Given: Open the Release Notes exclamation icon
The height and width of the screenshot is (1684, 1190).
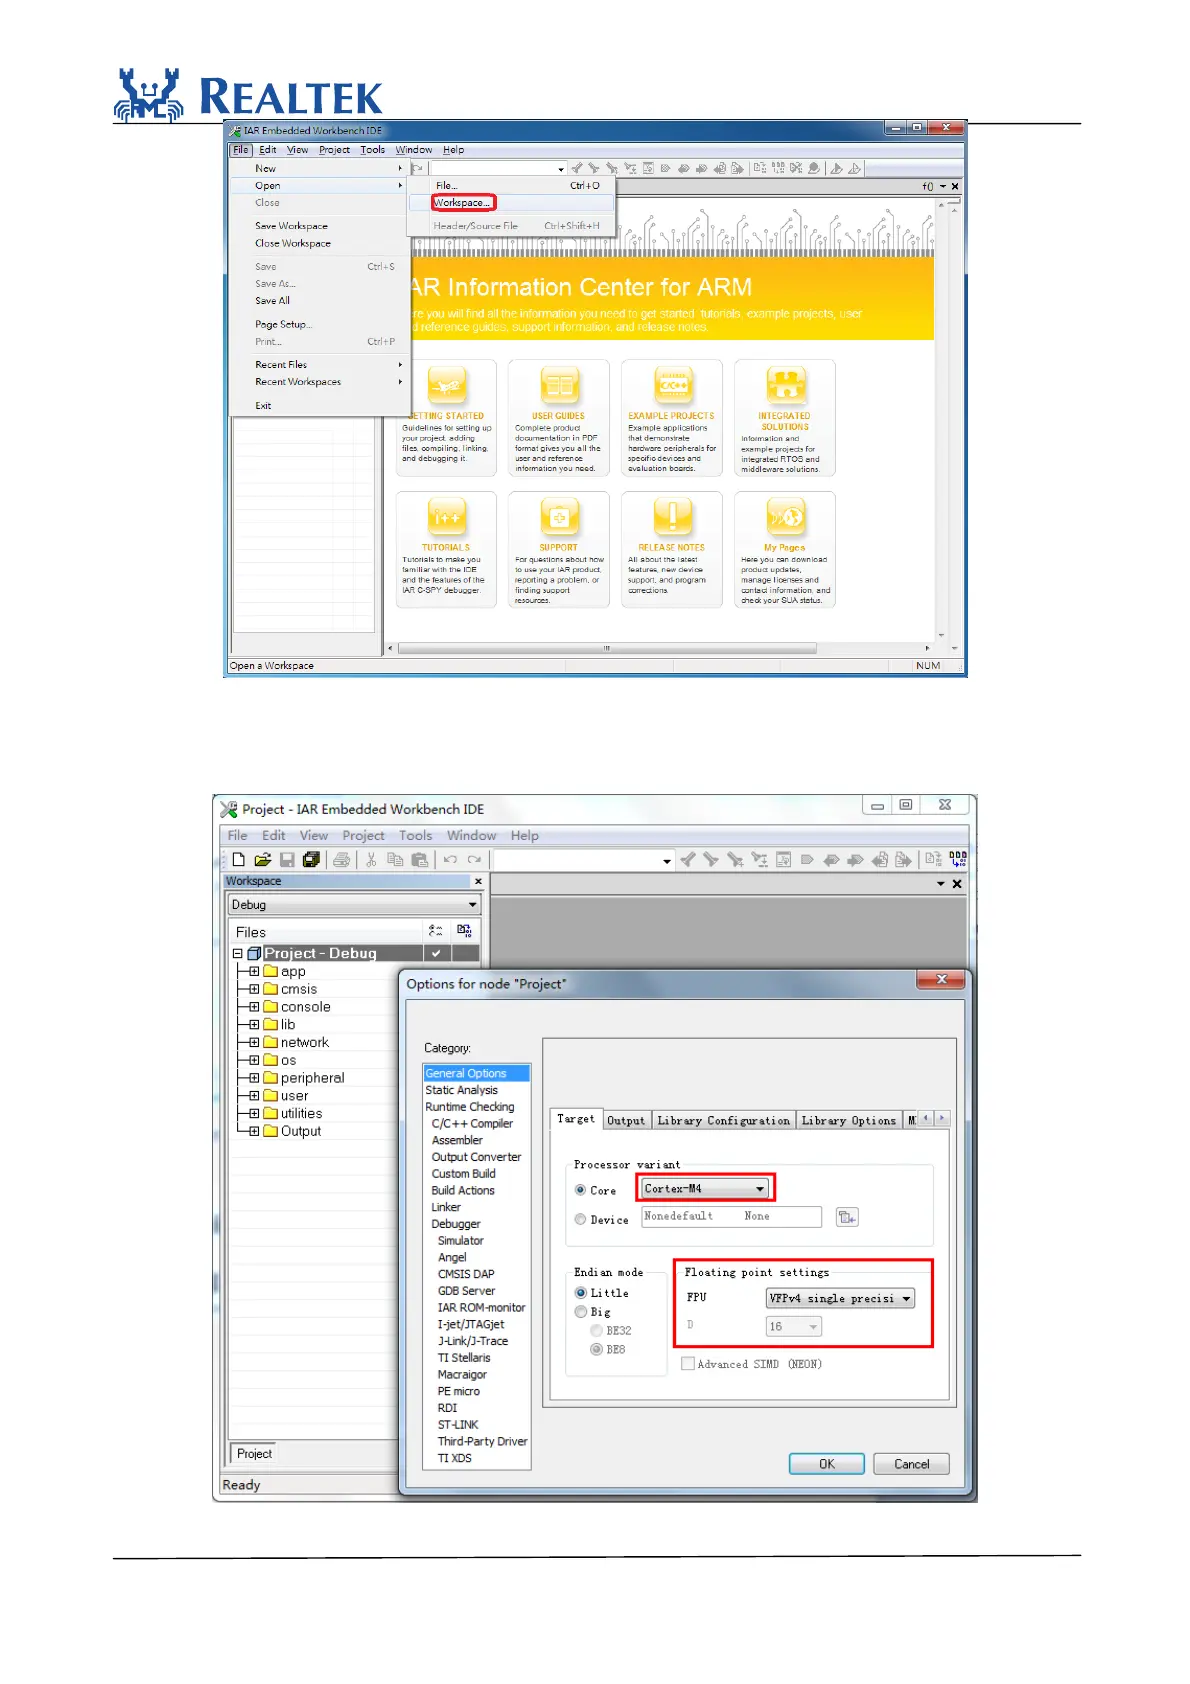Looking at the screenshot, I should pyautogui.click(x=672, y=516).
